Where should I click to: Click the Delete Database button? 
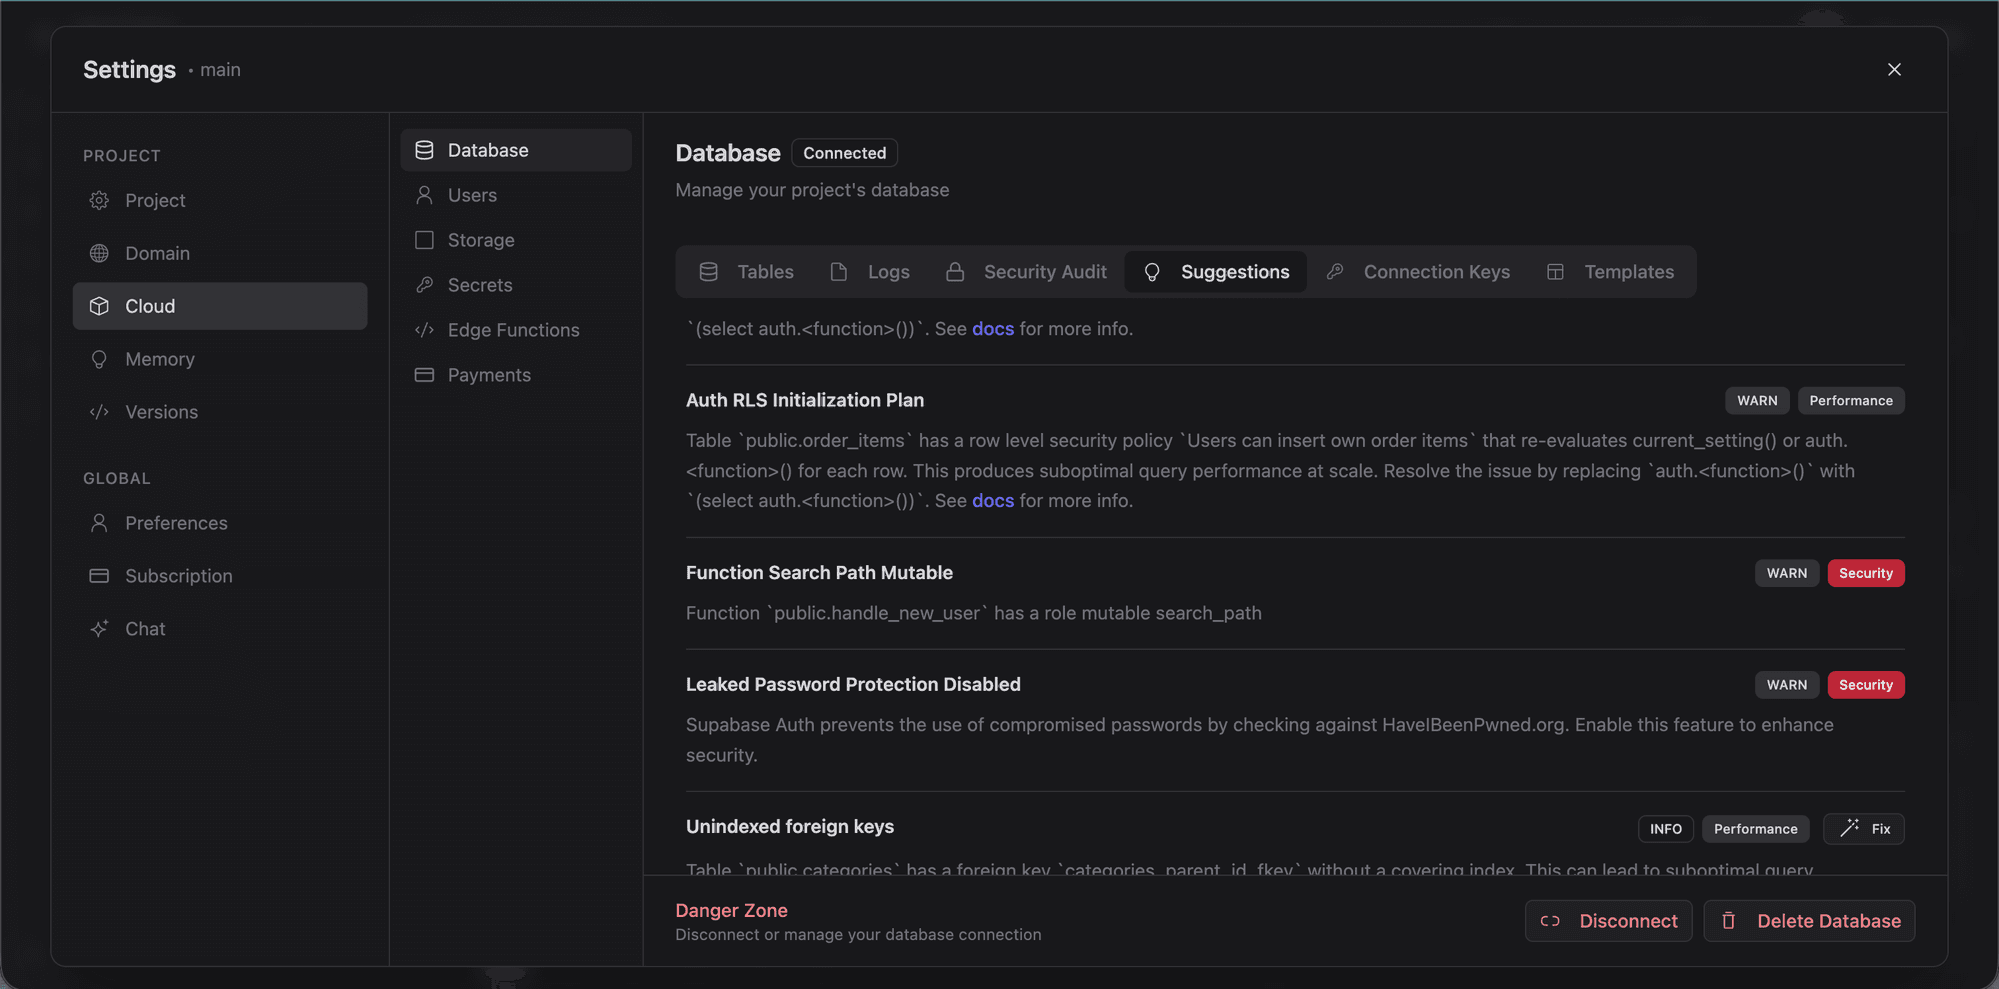pos(1809,921)
